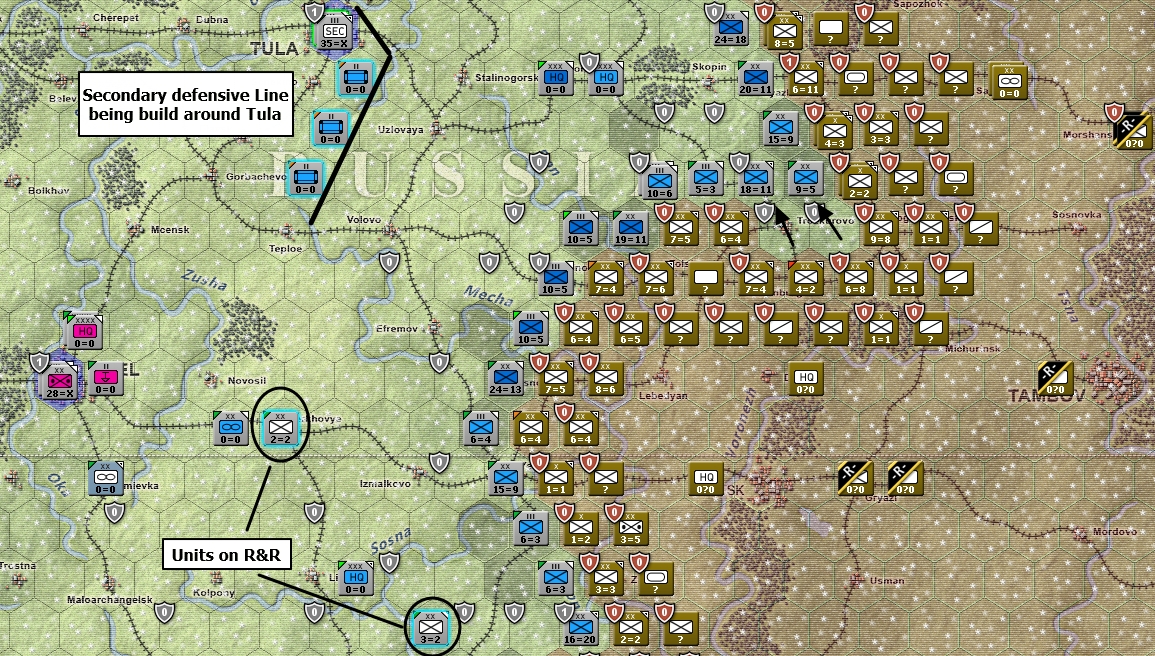Select the Soviet 6=11 infantry counter
Screen dimensions: 1155x656
click(x=806, y=79)
